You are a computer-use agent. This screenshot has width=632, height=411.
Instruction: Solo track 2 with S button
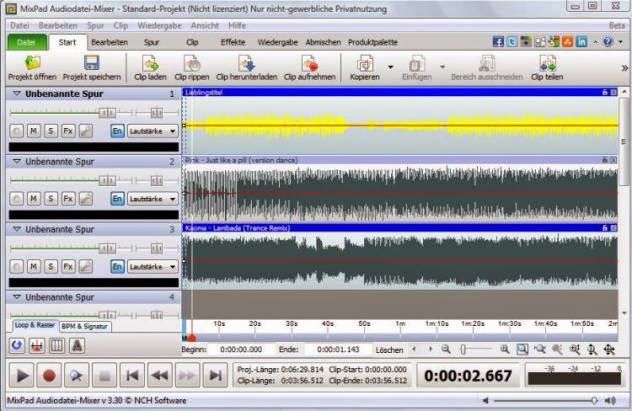(51, 198)
